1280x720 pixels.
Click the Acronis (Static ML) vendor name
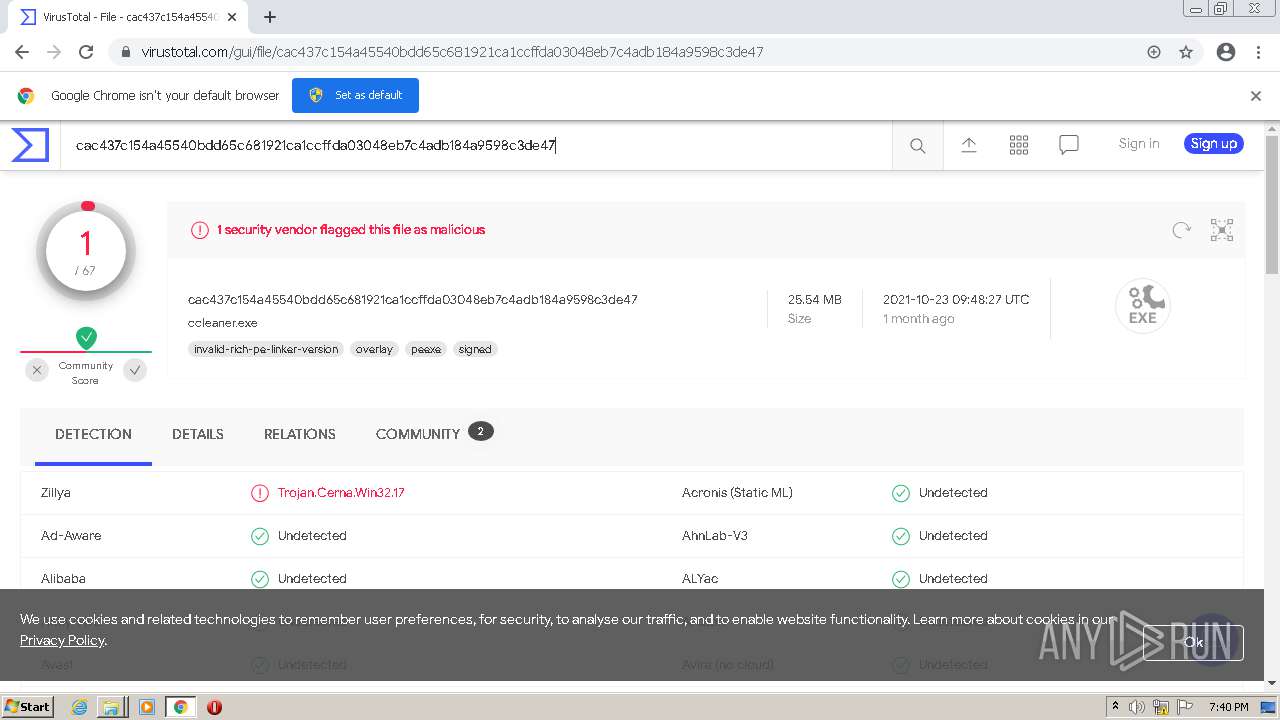pos(737,493)
